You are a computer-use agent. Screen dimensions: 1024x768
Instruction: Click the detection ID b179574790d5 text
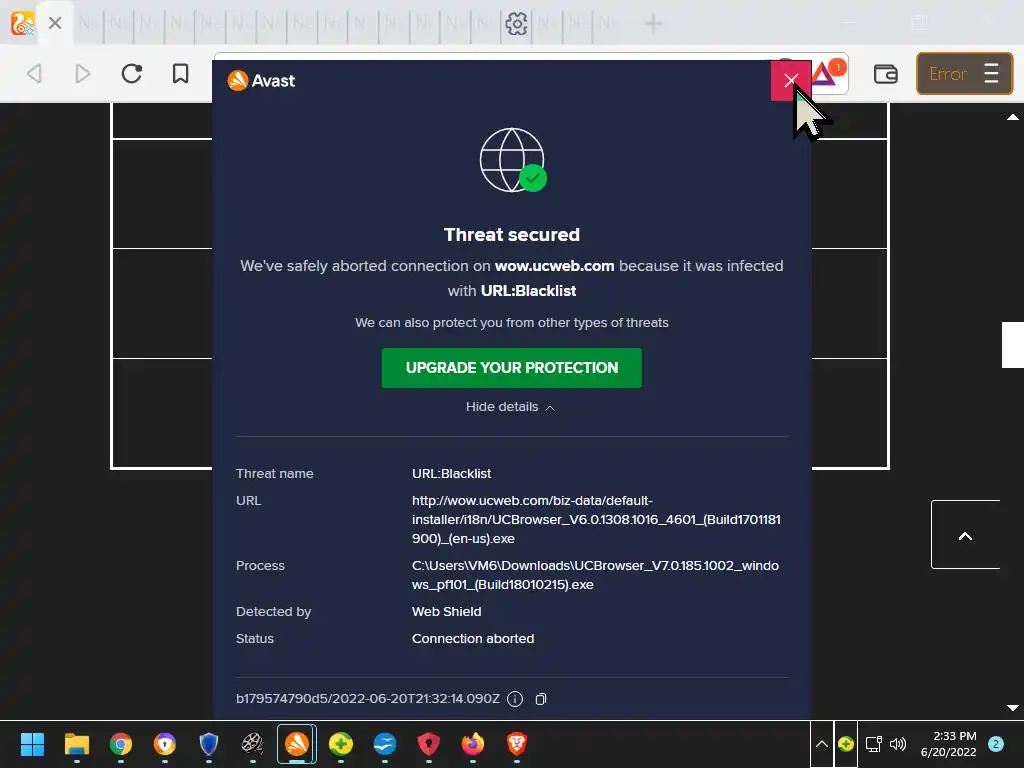click(368, 699)
